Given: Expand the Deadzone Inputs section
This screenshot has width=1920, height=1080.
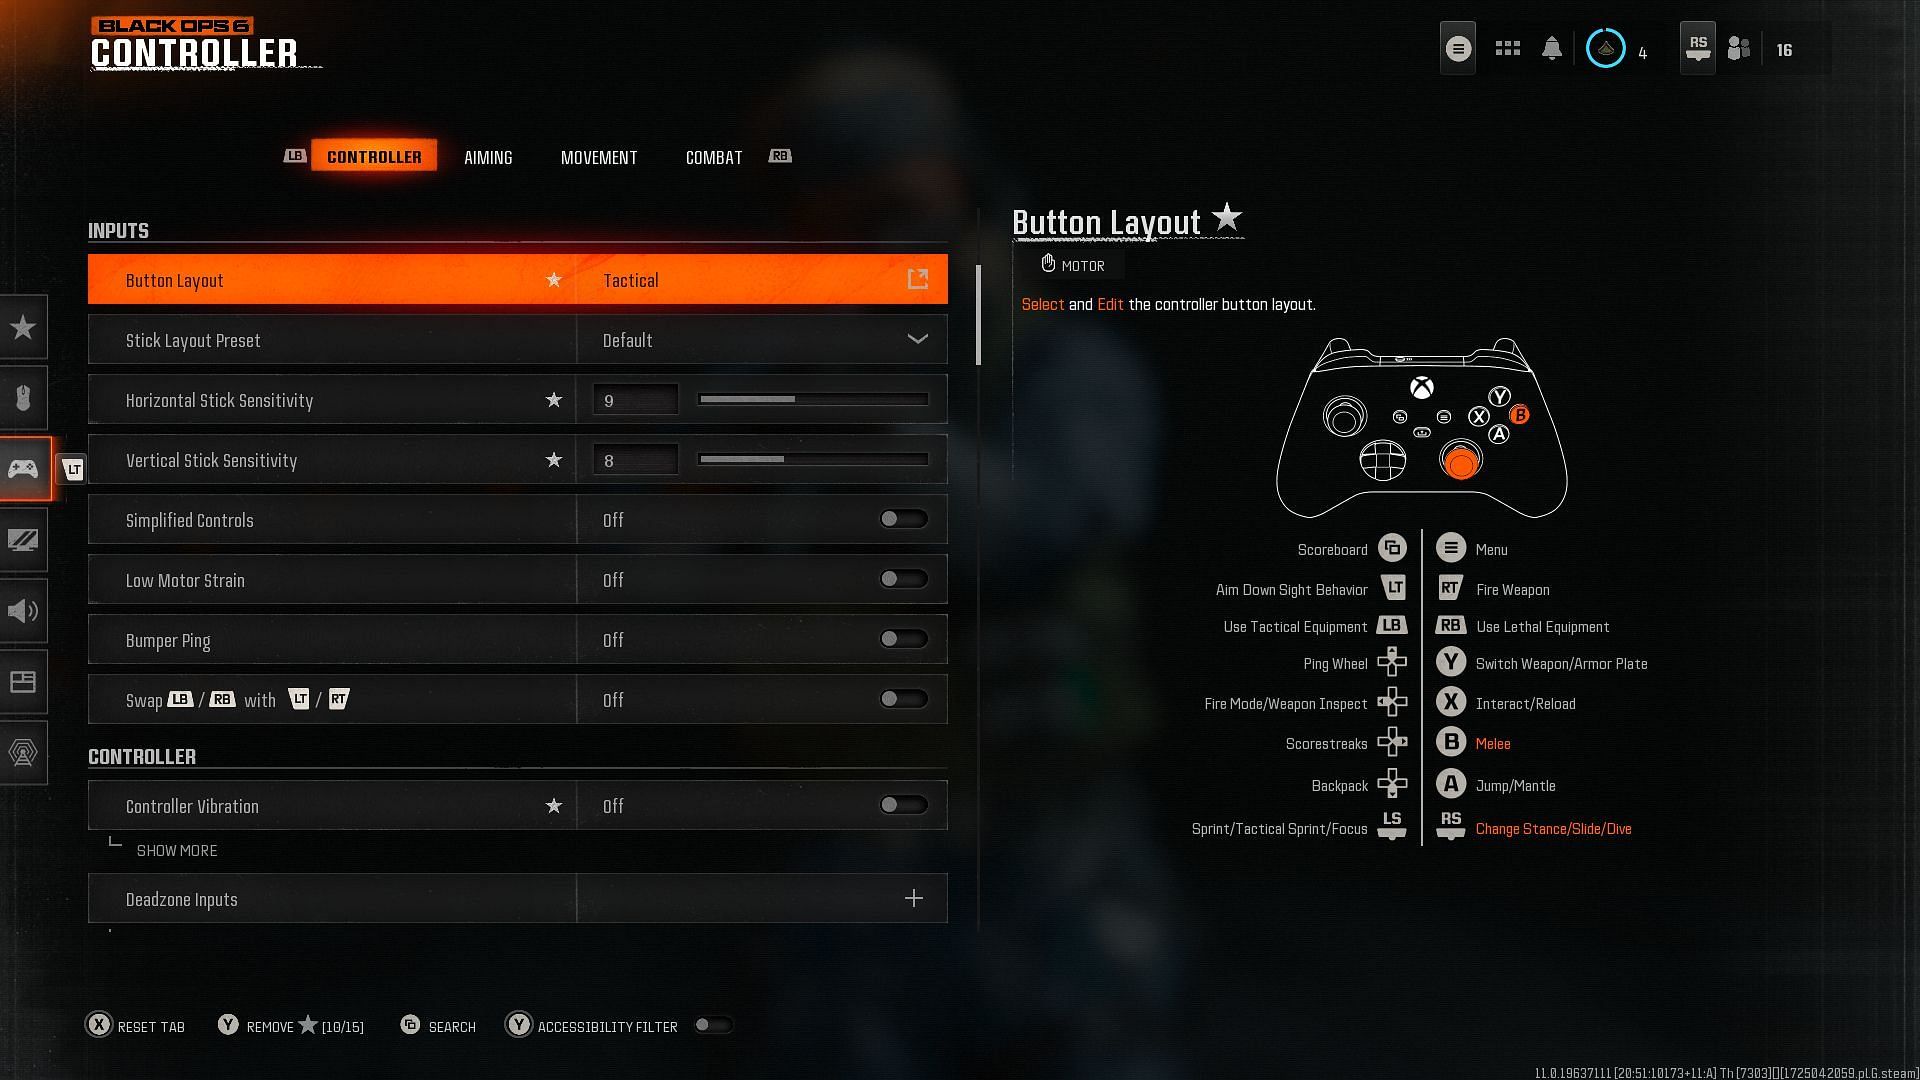Looking at the screenshot, I should 915,898.
